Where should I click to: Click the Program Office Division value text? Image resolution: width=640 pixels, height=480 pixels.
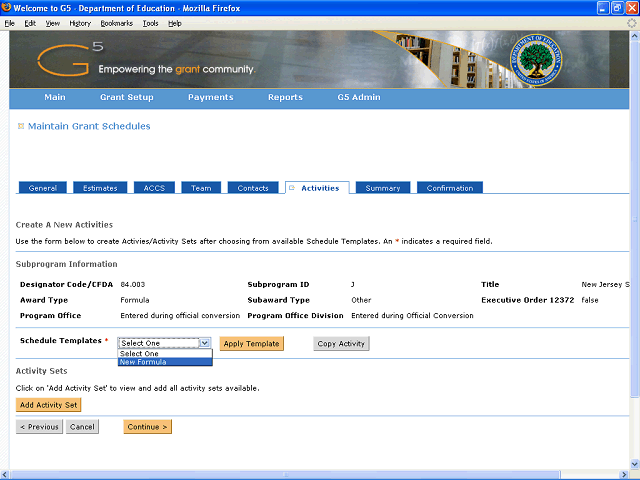tap(412, 316)
